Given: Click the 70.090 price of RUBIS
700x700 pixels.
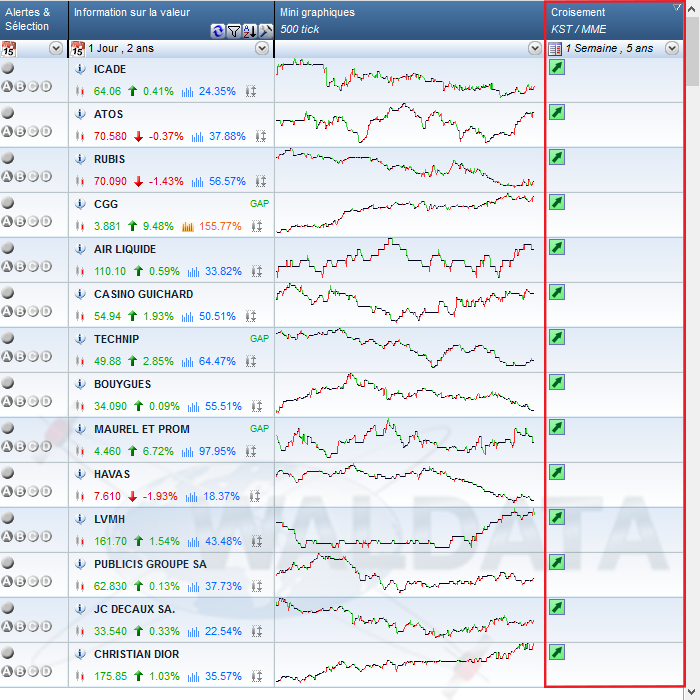Looking at the screenshot, I should (111, 182).
